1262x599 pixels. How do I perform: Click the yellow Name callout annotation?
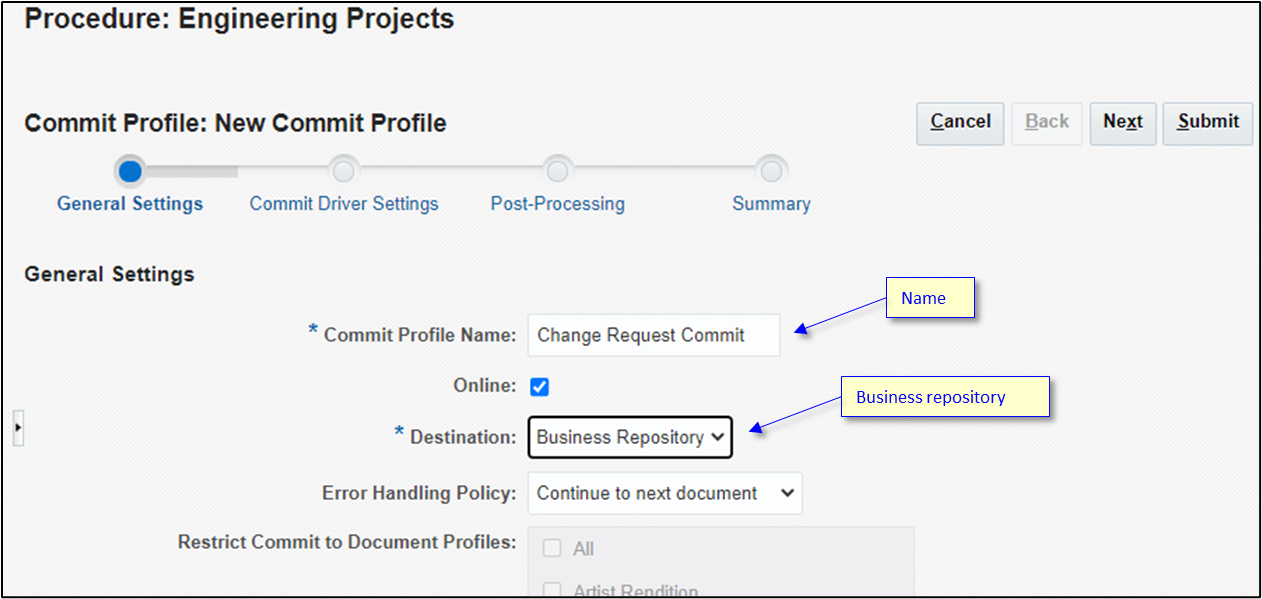[x=929, y=297]
